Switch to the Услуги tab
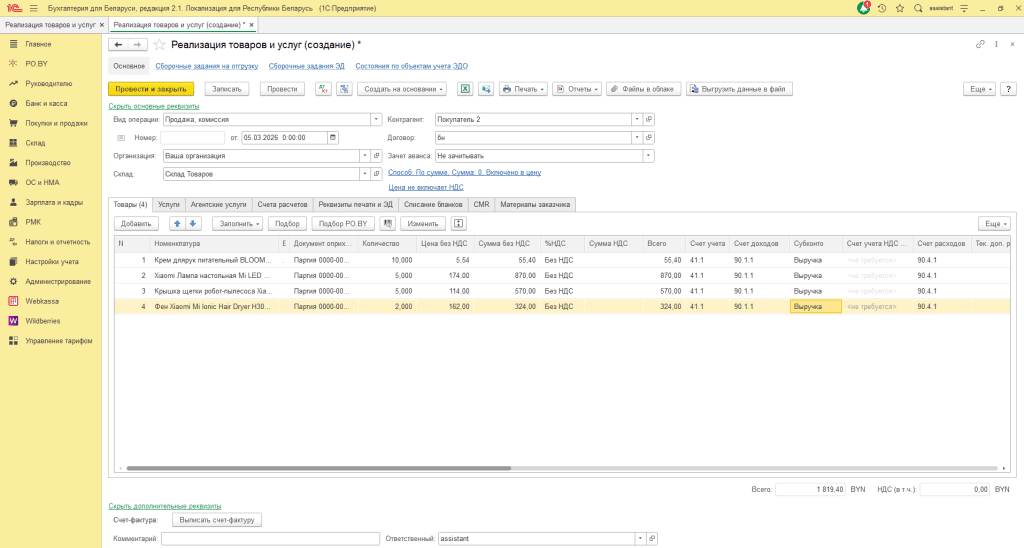 tap(169, 204)
